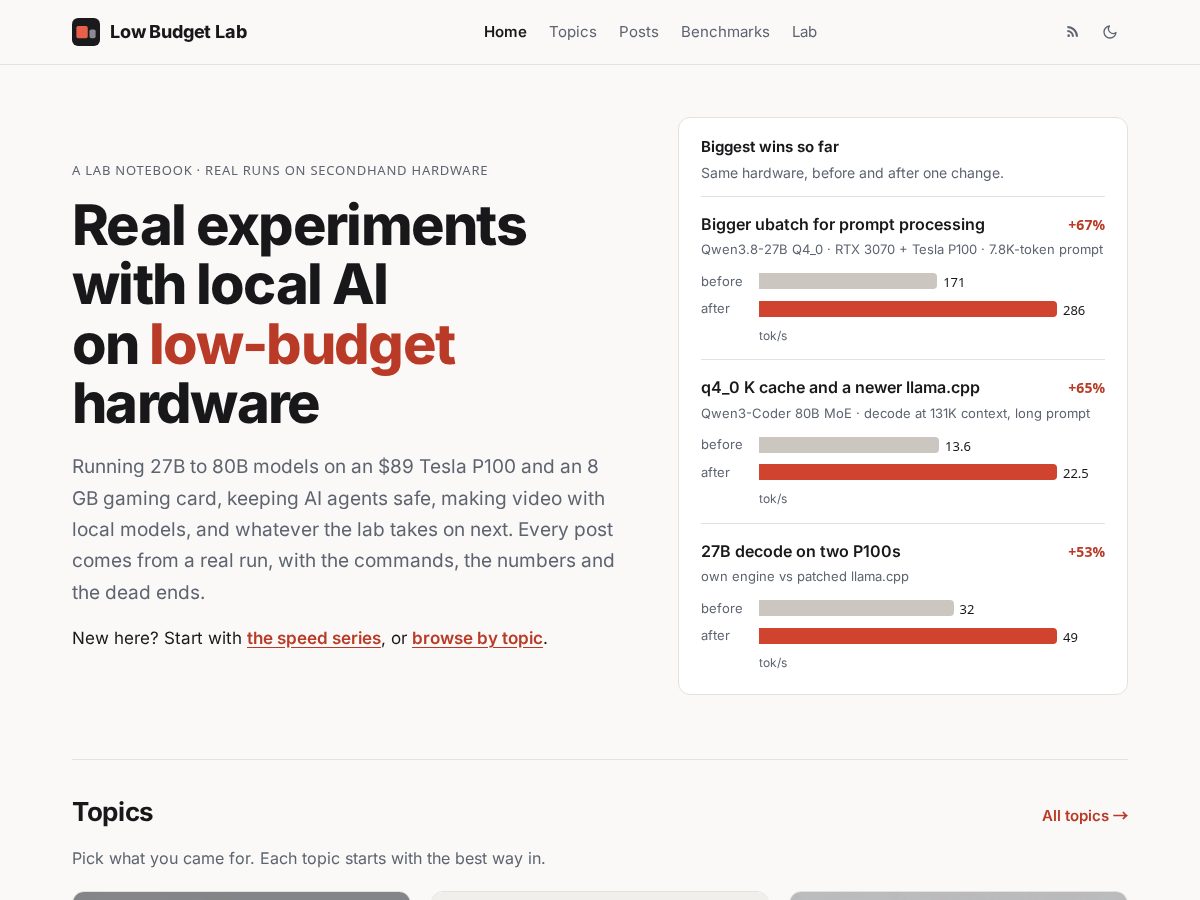Click the red after bar showing 286
The height and width of the screenshot is (900, 1200).
[x=908, y=309]
